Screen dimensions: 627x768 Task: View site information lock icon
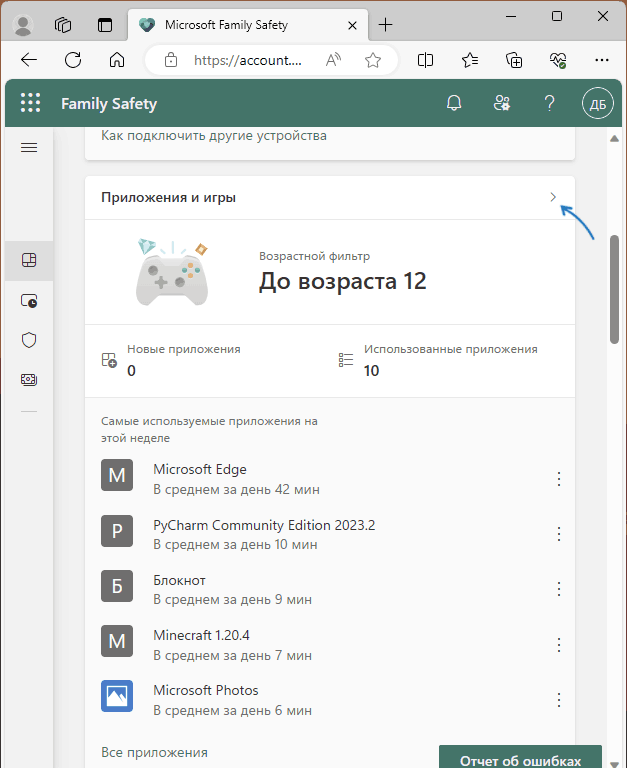click(x=171, y=60)
